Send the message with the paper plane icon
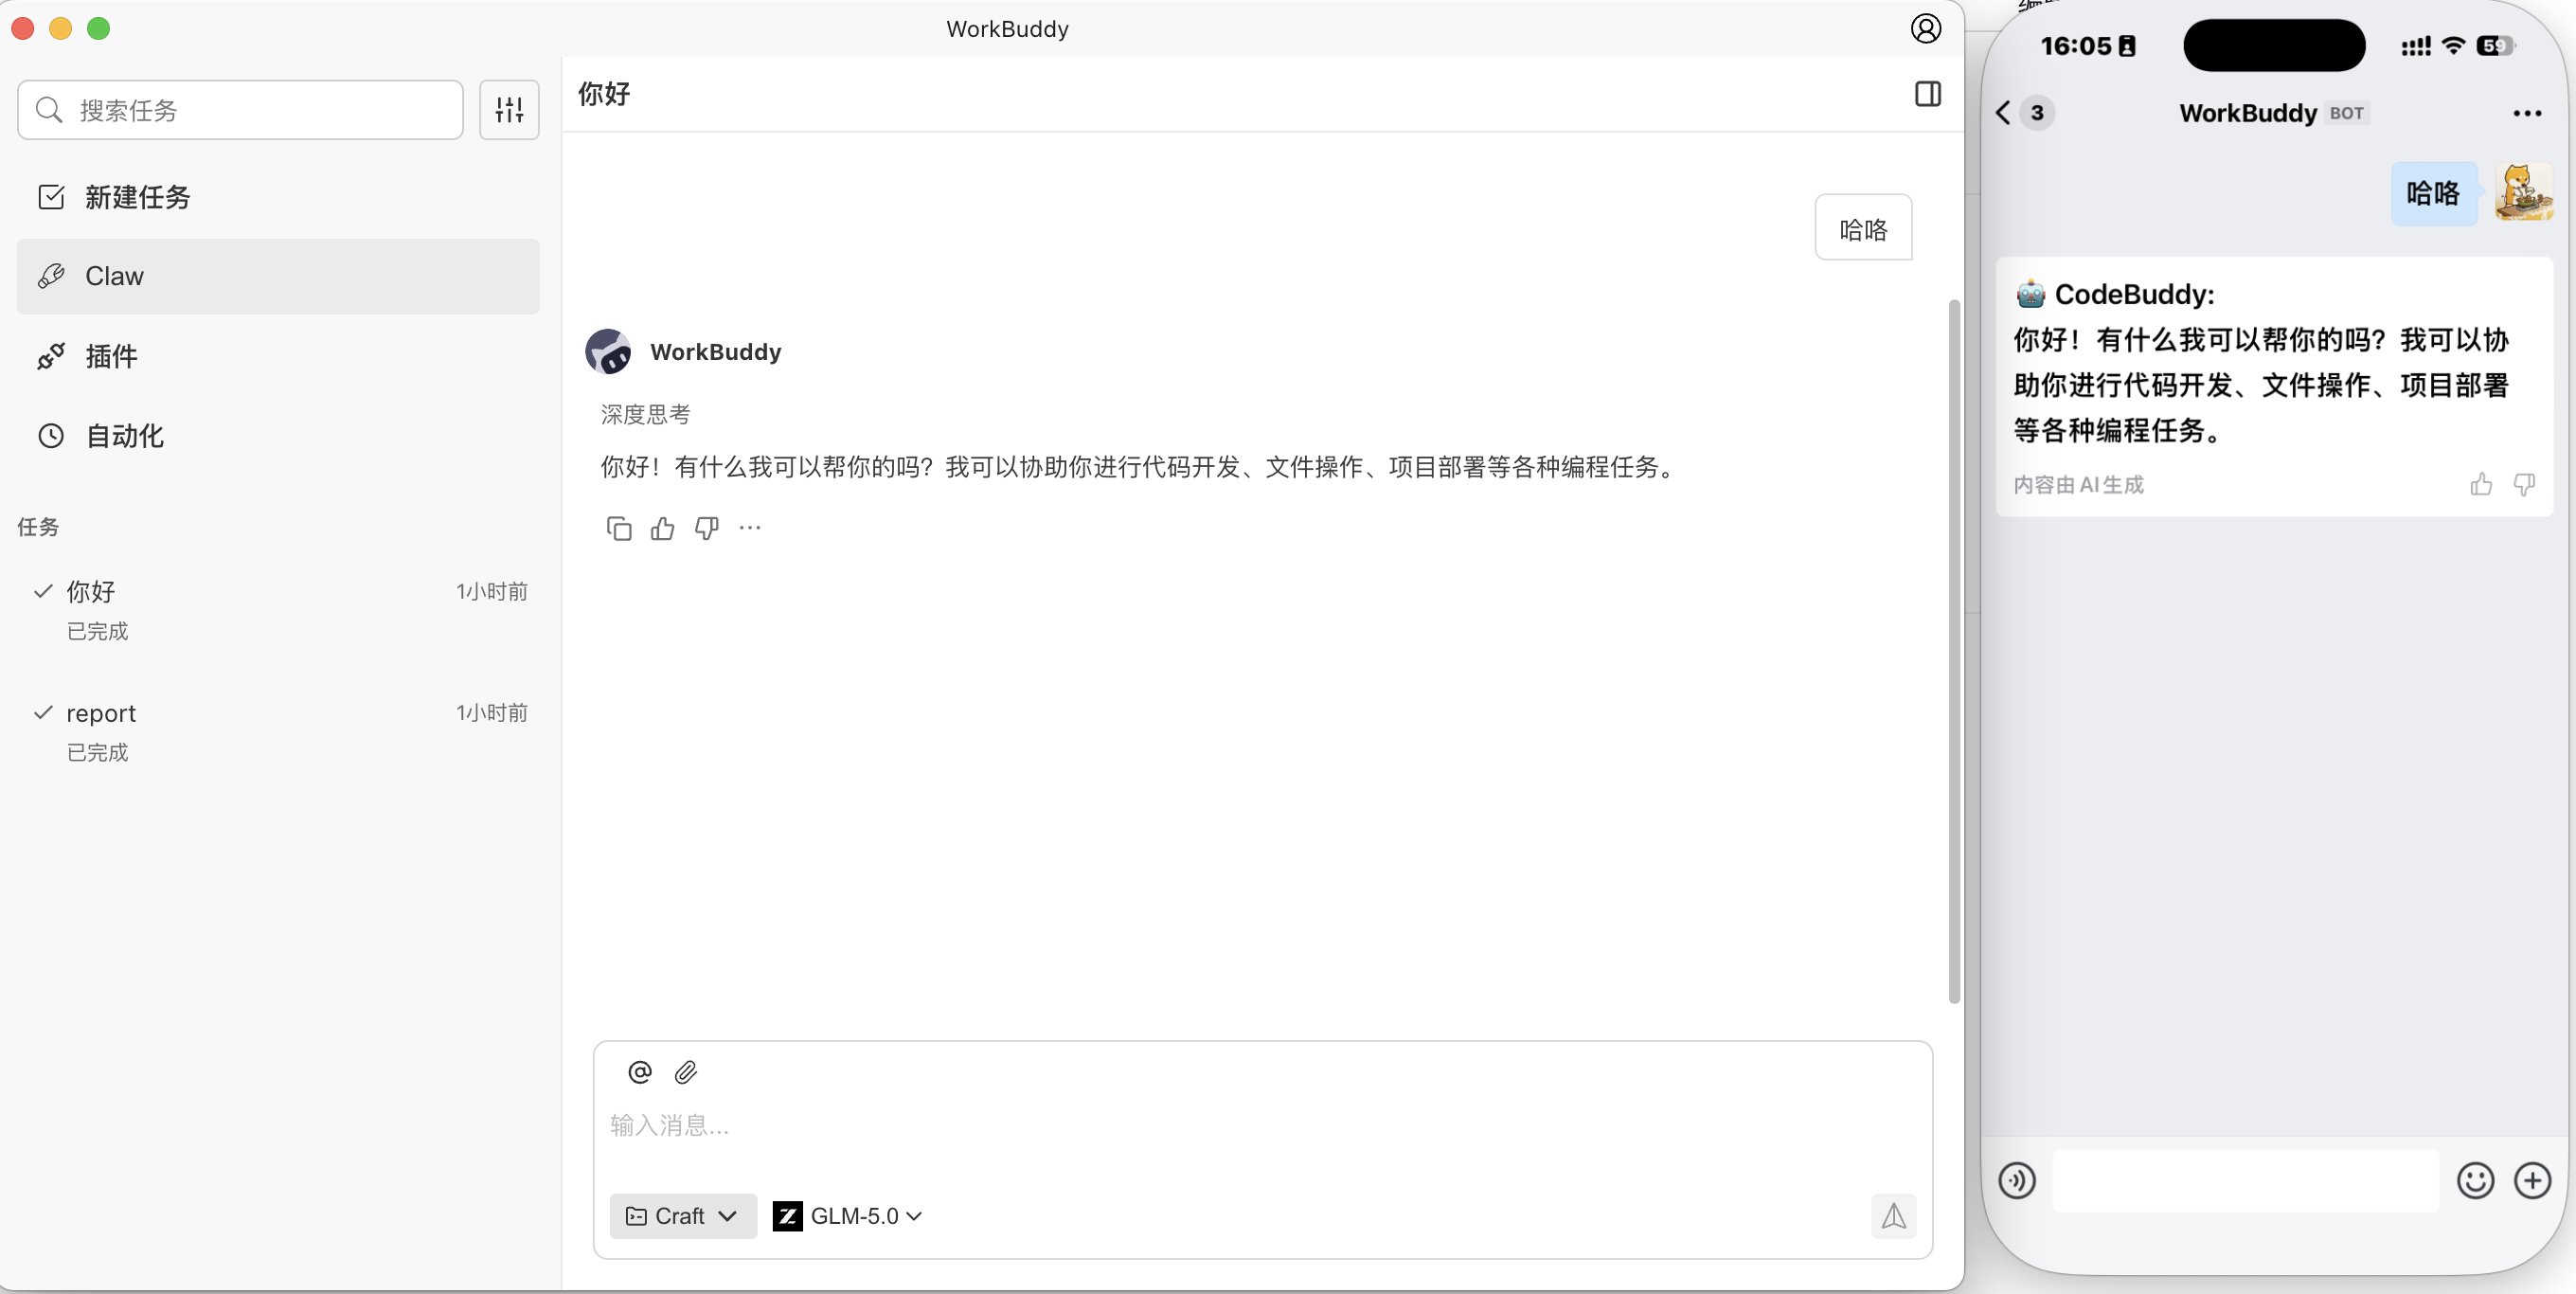 tap(1893, 1216)
